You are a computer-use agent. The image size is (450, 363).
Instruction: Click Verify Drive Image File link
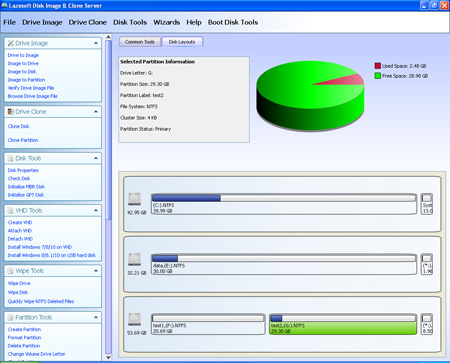31,88
